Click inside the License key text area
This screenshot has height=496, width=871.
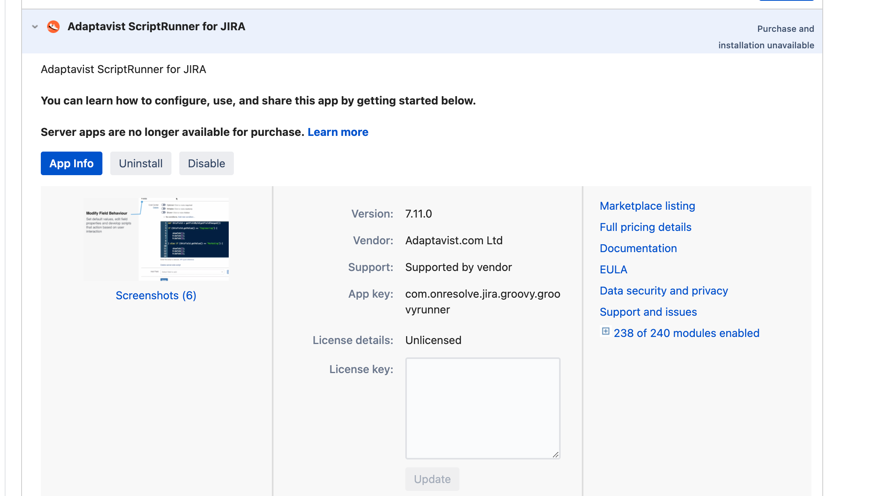click(482, 407)
